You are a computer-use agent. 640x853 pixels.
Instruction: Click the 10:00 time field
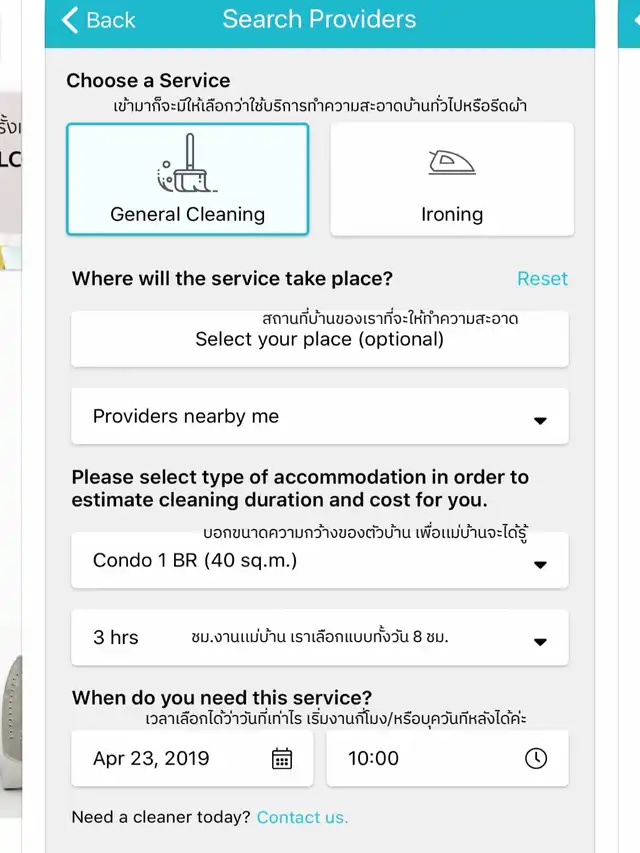[x=447, y=758]
